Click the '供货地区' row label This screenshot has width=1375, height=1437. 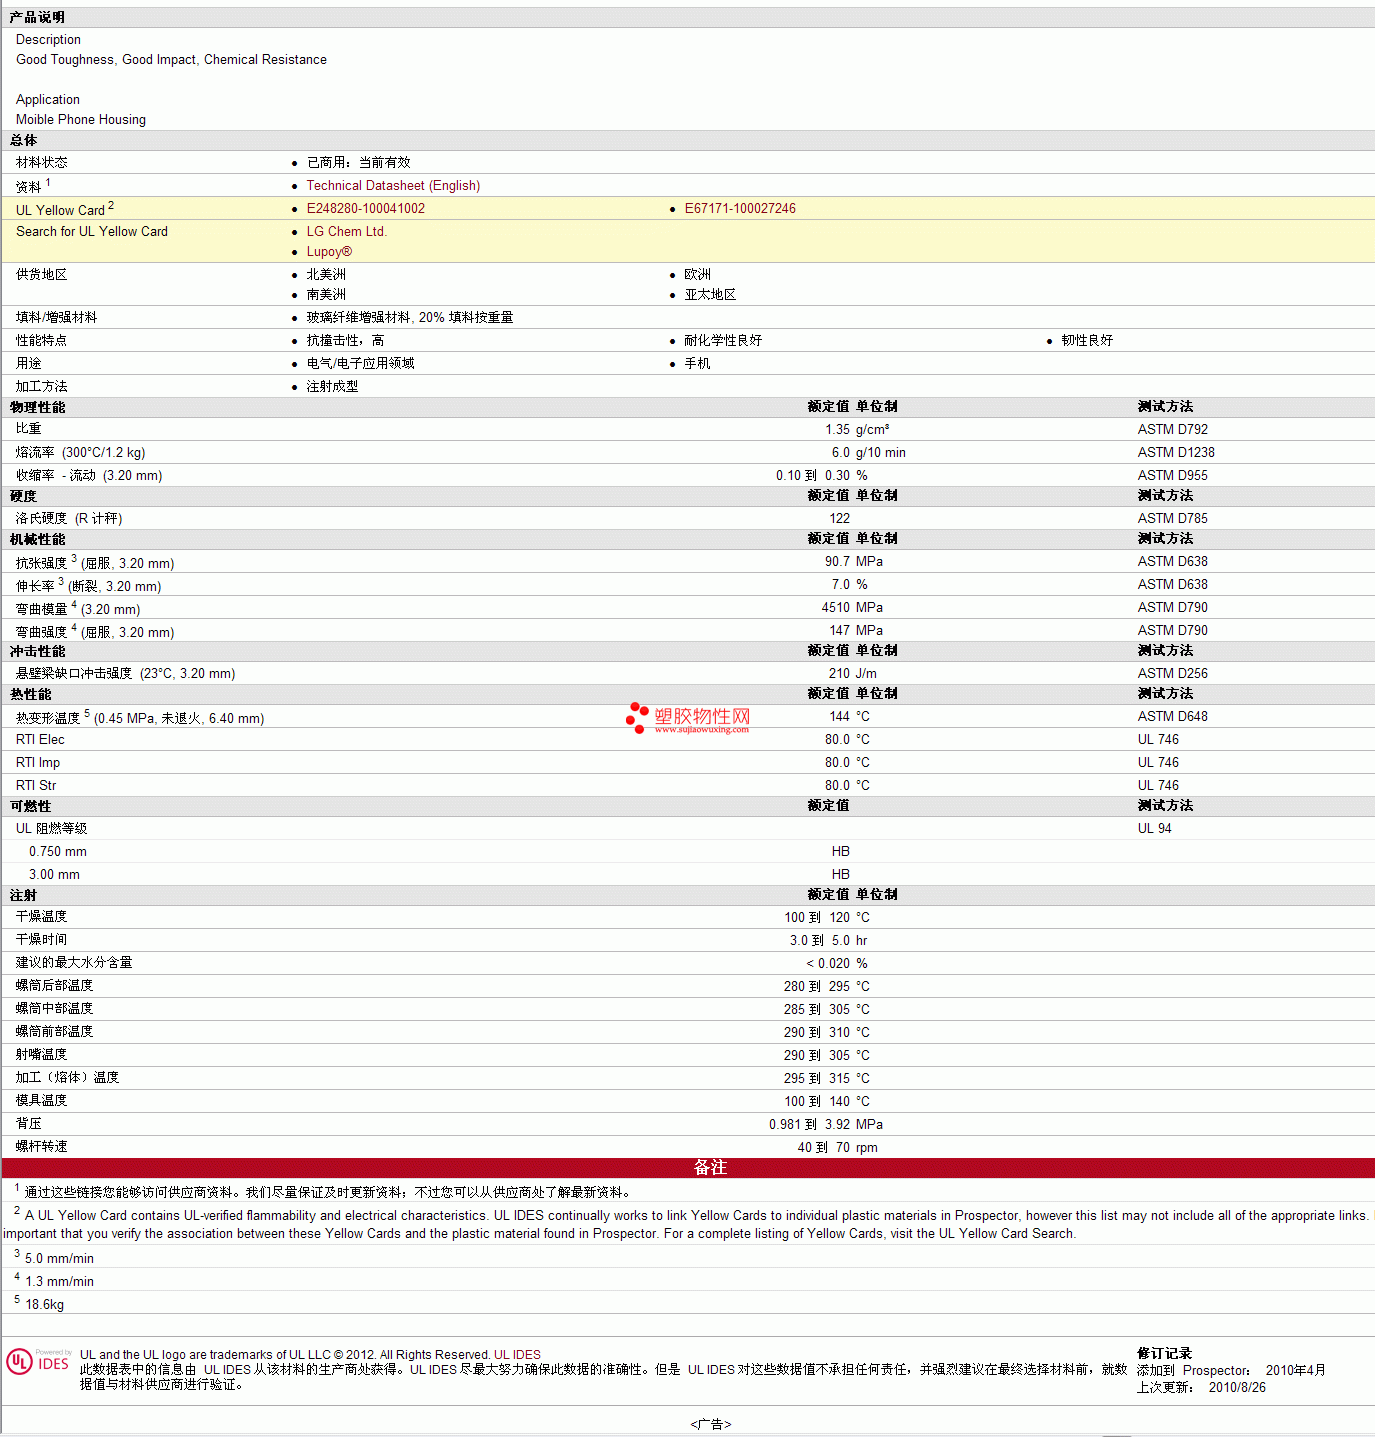click(42, 275)
